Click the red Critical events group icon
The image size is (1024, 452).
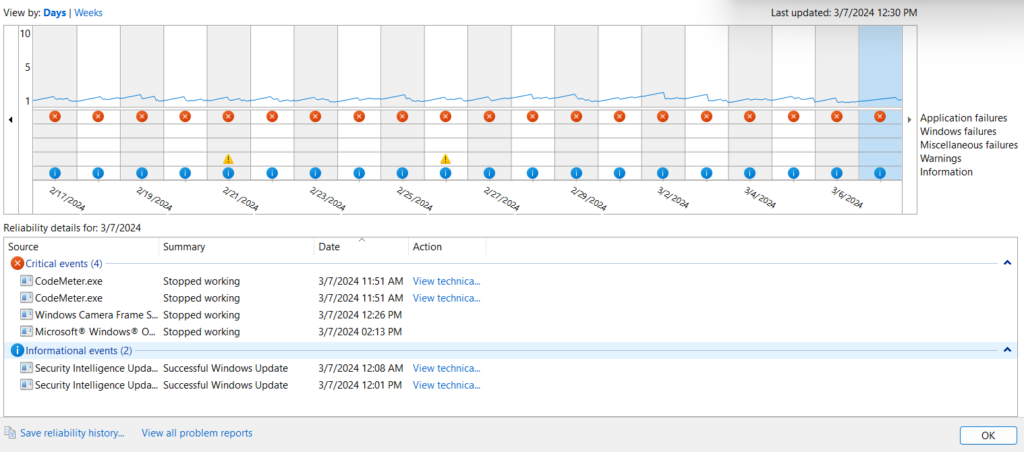(x=17, y=263)
